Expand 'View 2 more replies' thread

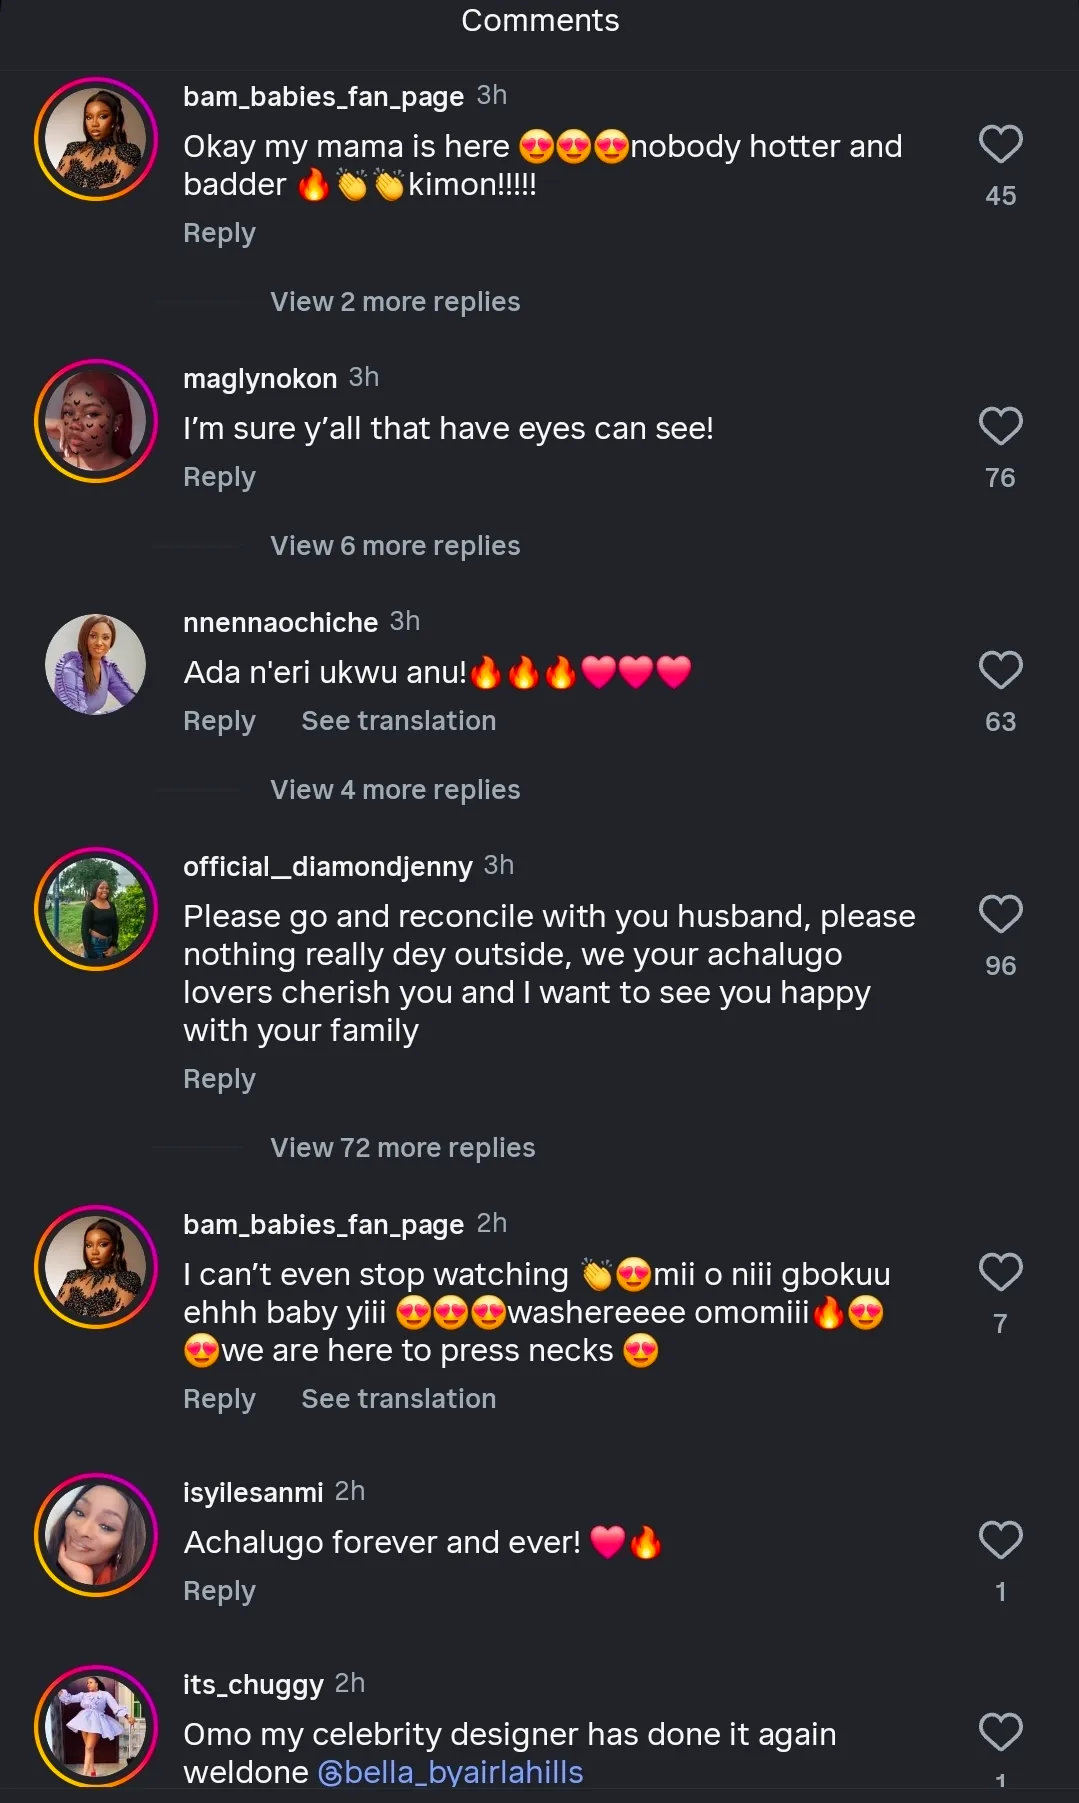(x=395, y=302)
